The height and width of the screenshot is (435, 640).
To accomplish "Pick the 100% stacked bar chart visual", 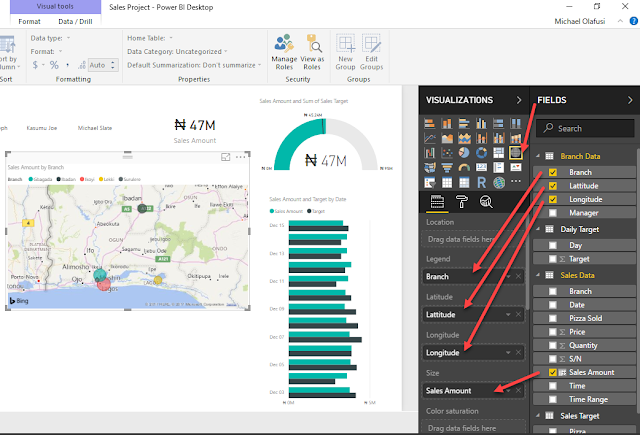I will click(x=498, y=123).
